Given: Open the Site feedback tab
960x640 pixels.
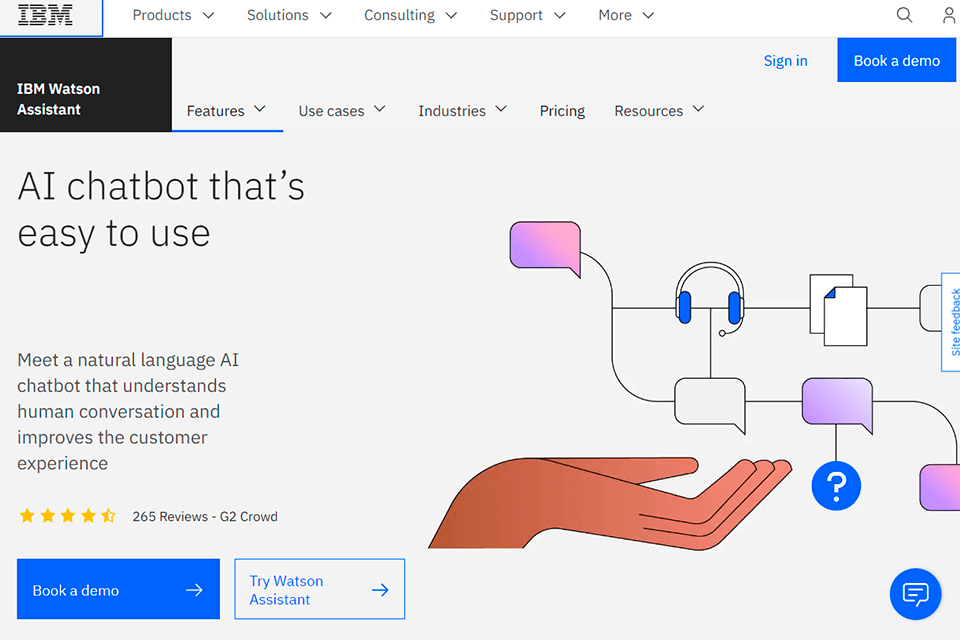Looking at the screenshot, I should pyautogui.click(x=951, y=322).
